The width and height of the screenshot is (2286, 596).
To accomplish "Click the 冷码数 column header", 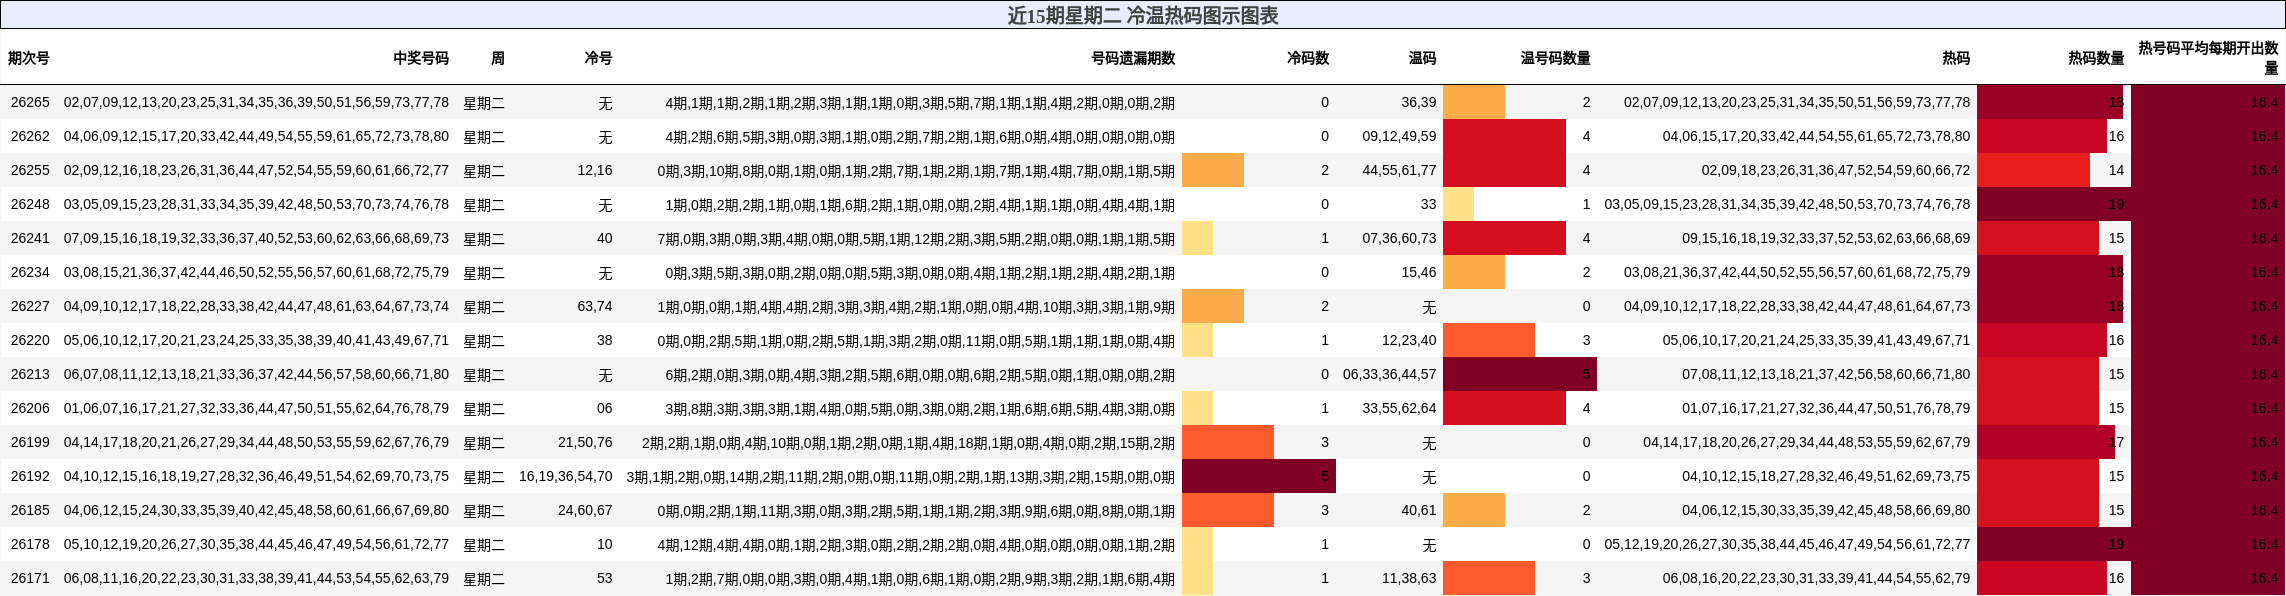I will click(1308, 58).
